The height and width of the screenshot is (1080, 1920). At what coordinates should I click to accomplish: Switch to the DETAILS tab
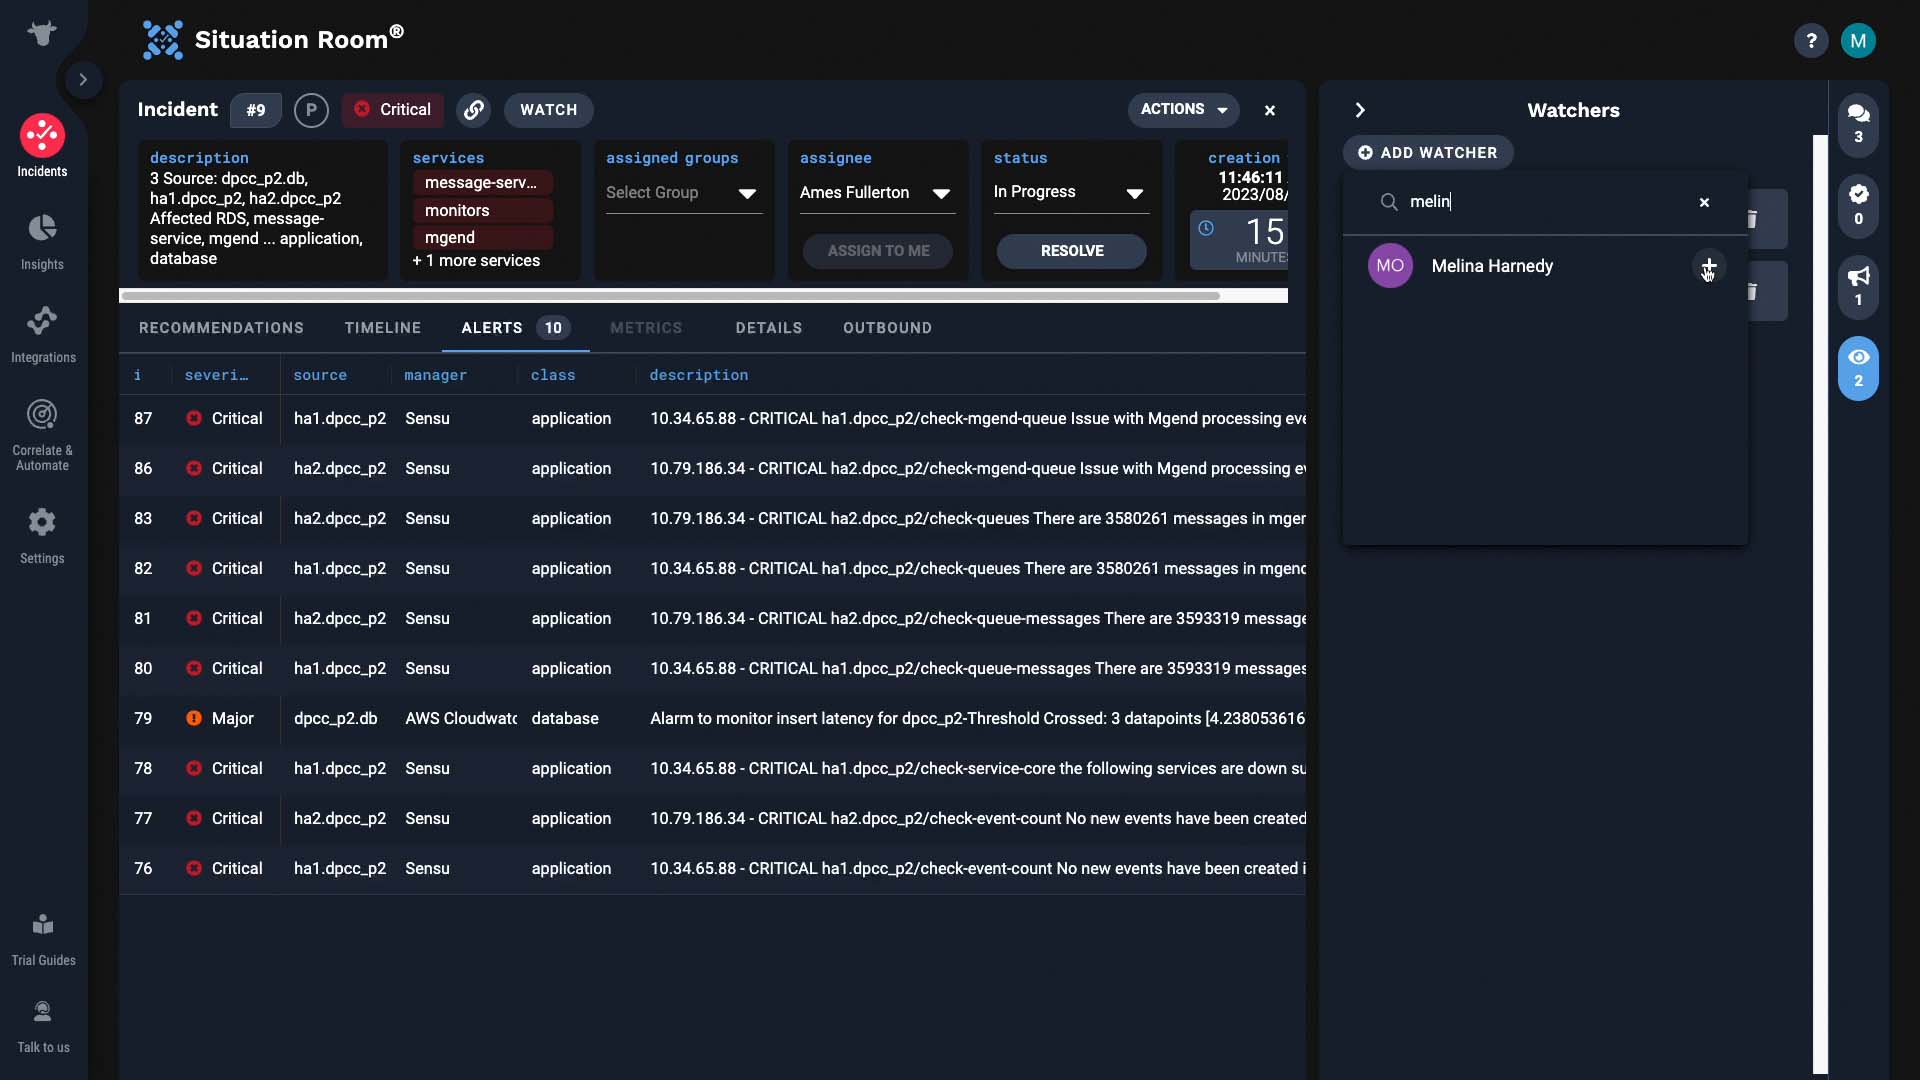point(768,328)
